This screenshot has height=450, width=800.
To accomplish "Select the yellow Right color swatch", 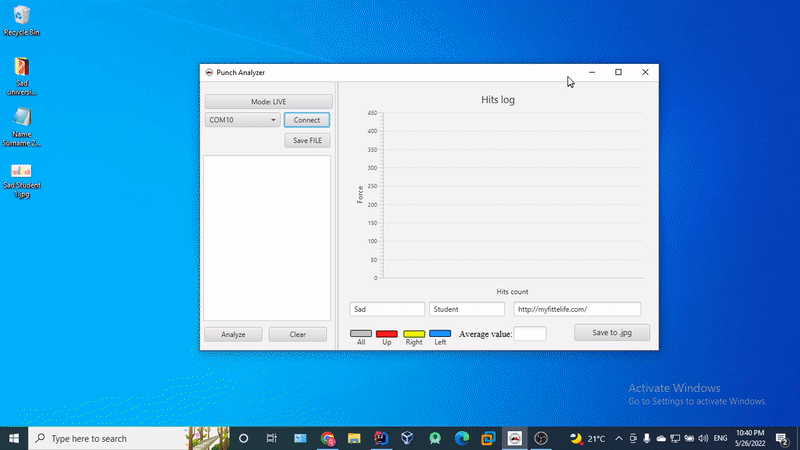I will point(414,334).
